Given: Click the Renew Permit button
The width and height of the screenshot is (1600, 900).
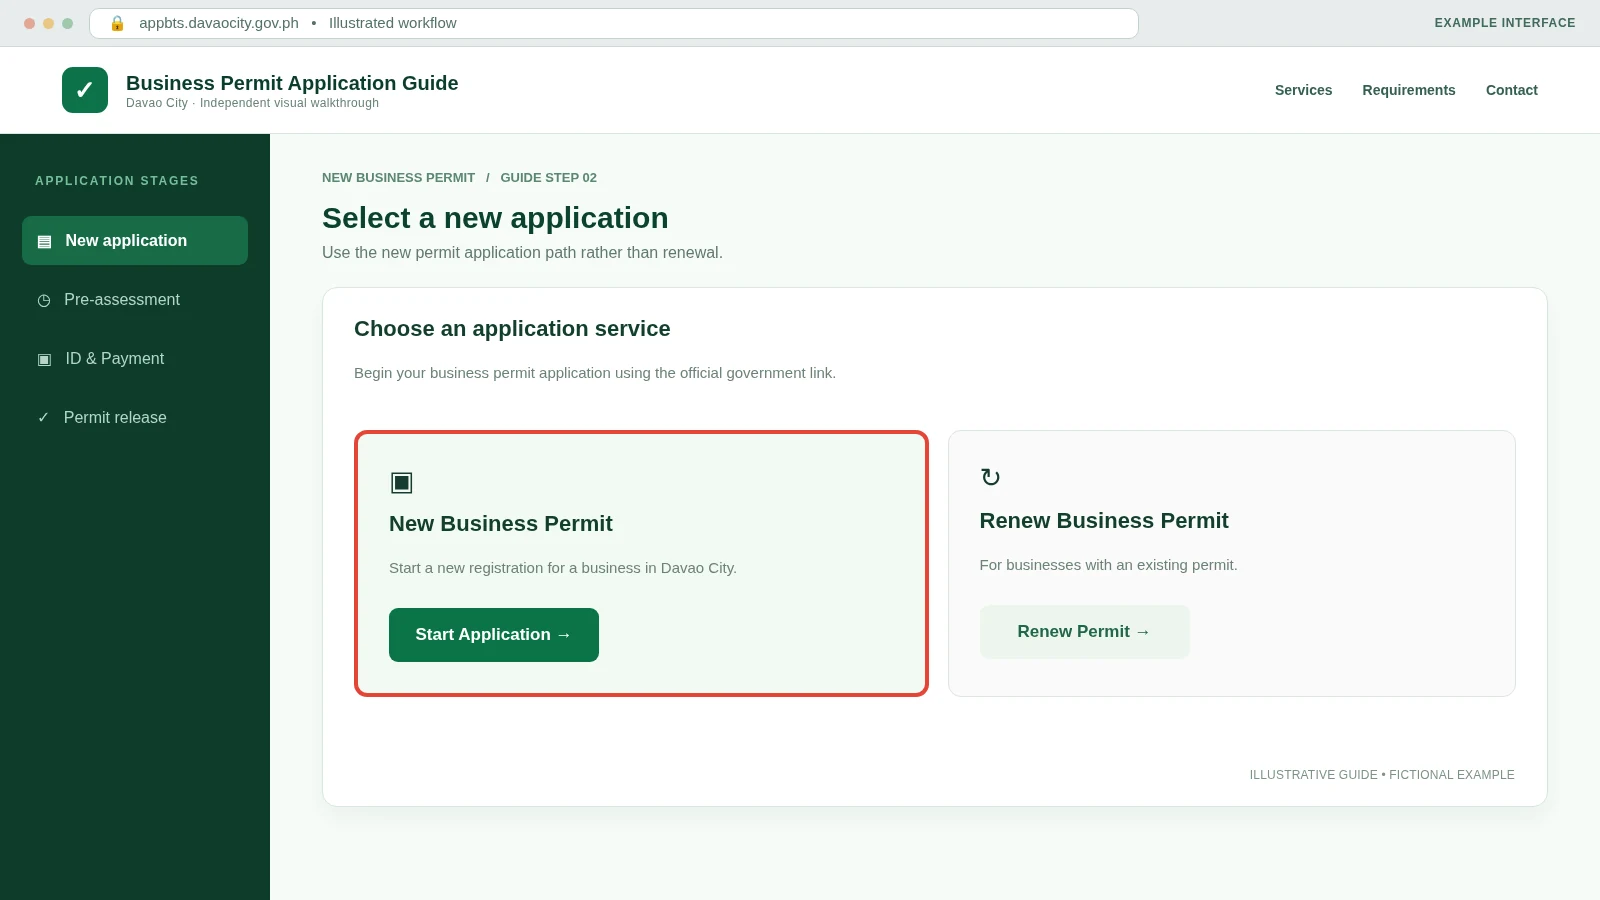Looking at the screenshot, I should tap(1084, 632).
